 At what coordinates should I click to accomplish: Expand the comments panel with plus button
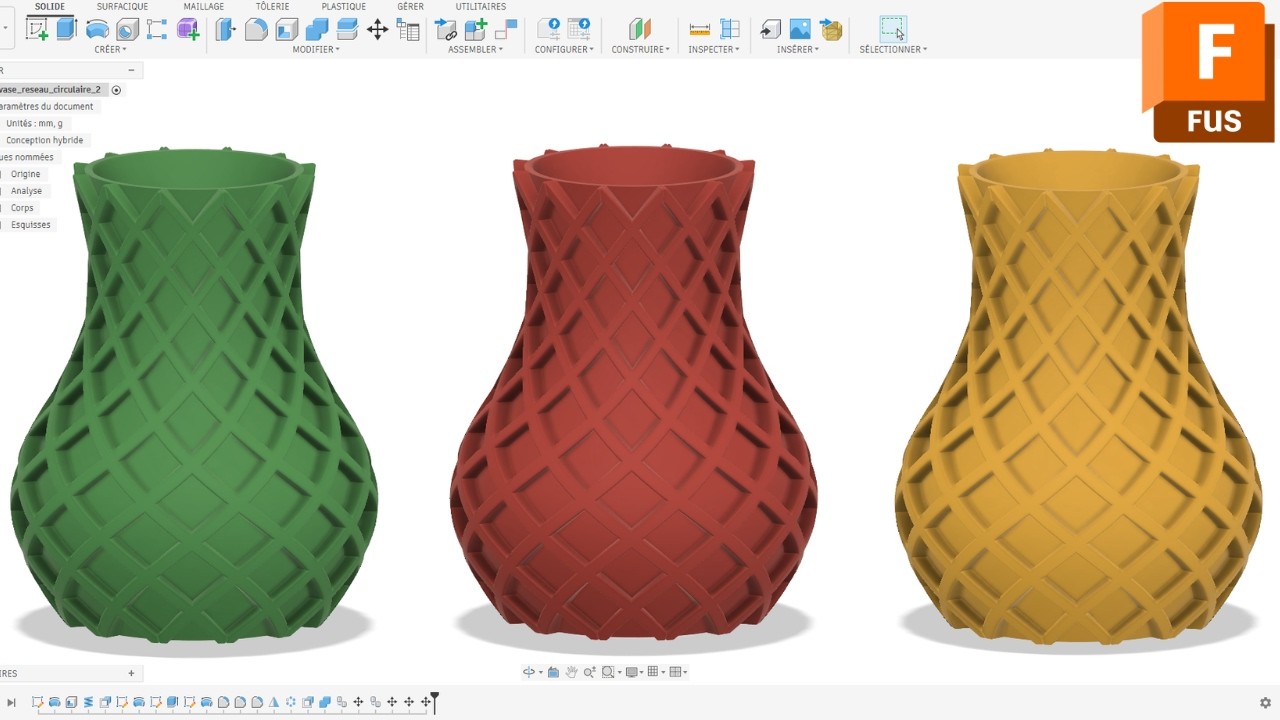click(131, 673)
